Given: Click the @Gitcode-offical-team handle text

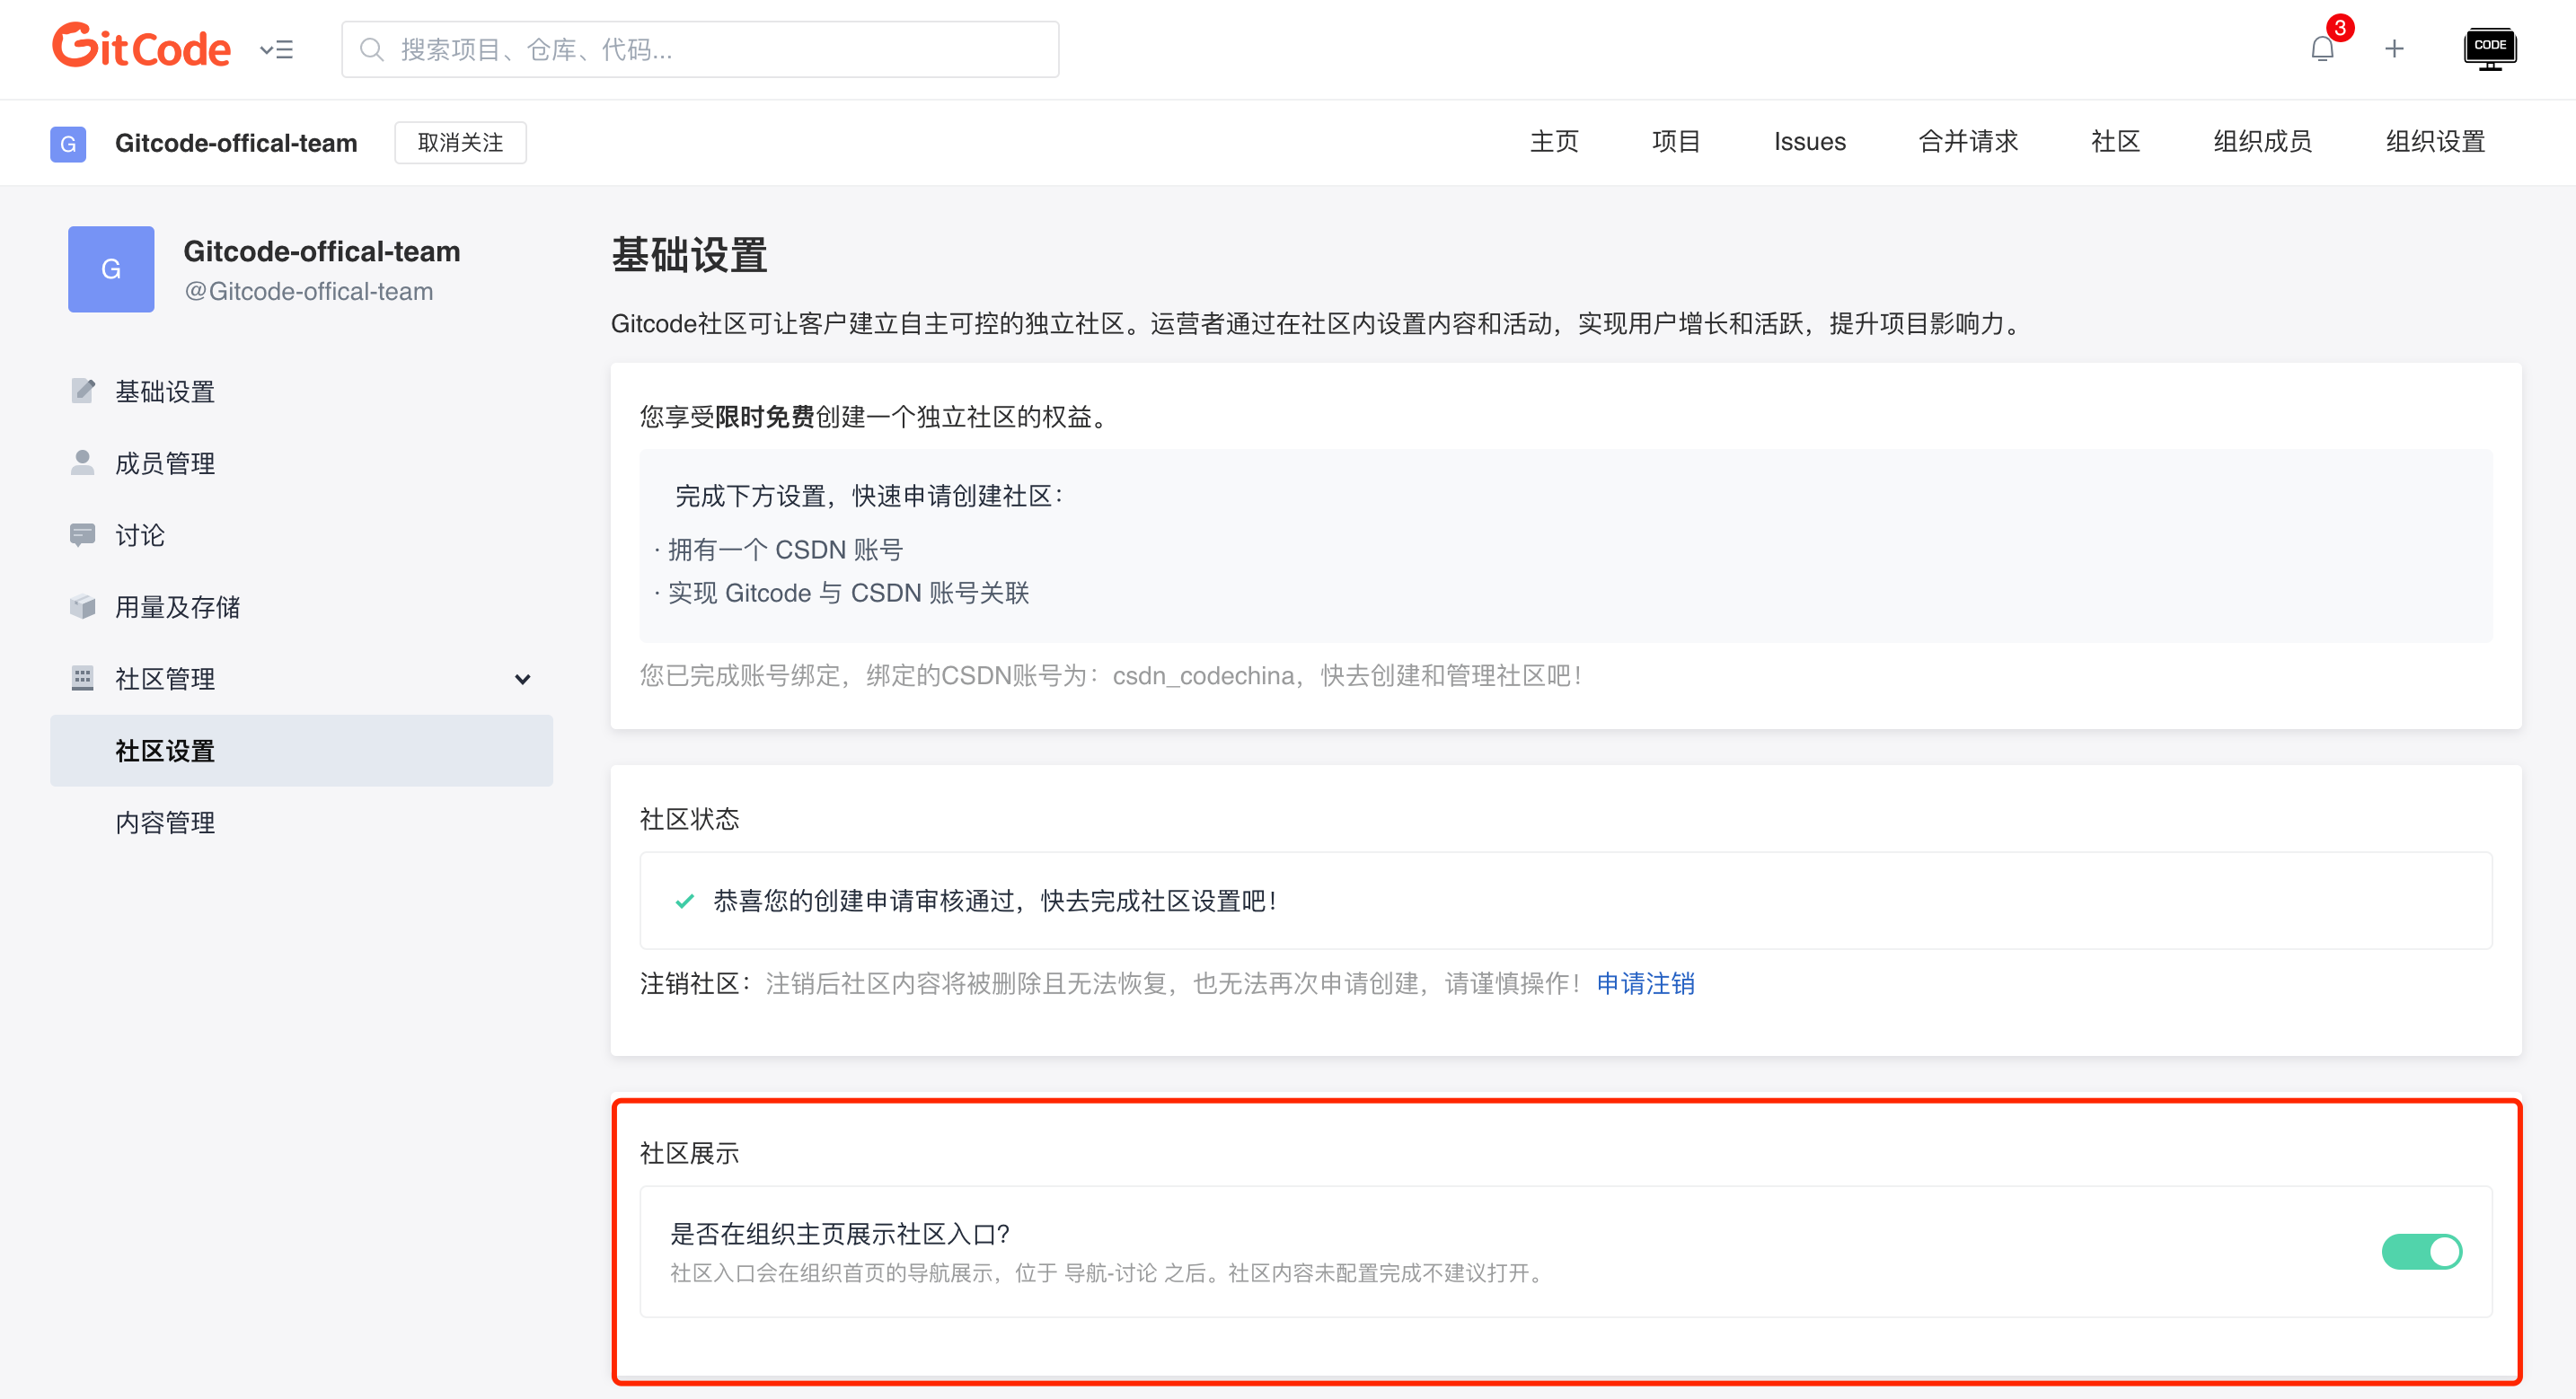Looking at the screenshot, I should coord(308,292).
